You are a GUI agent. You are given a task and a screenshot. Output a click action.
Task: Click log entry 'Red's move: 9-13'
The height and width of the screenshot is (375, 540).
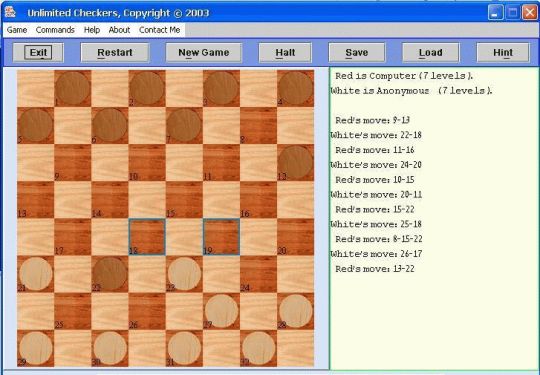click(x=373, y=120)
